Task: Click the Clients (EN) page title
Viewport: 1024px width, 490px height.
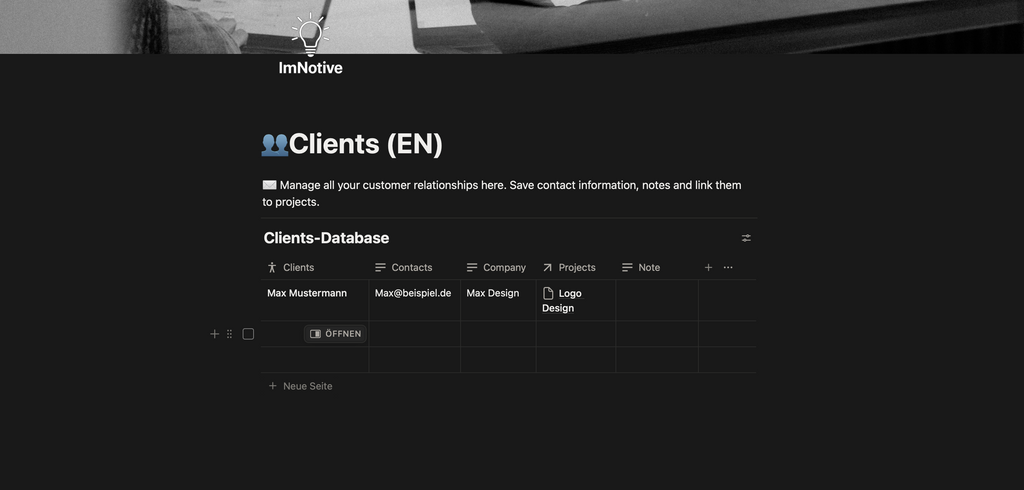Action: click(366, 144)
